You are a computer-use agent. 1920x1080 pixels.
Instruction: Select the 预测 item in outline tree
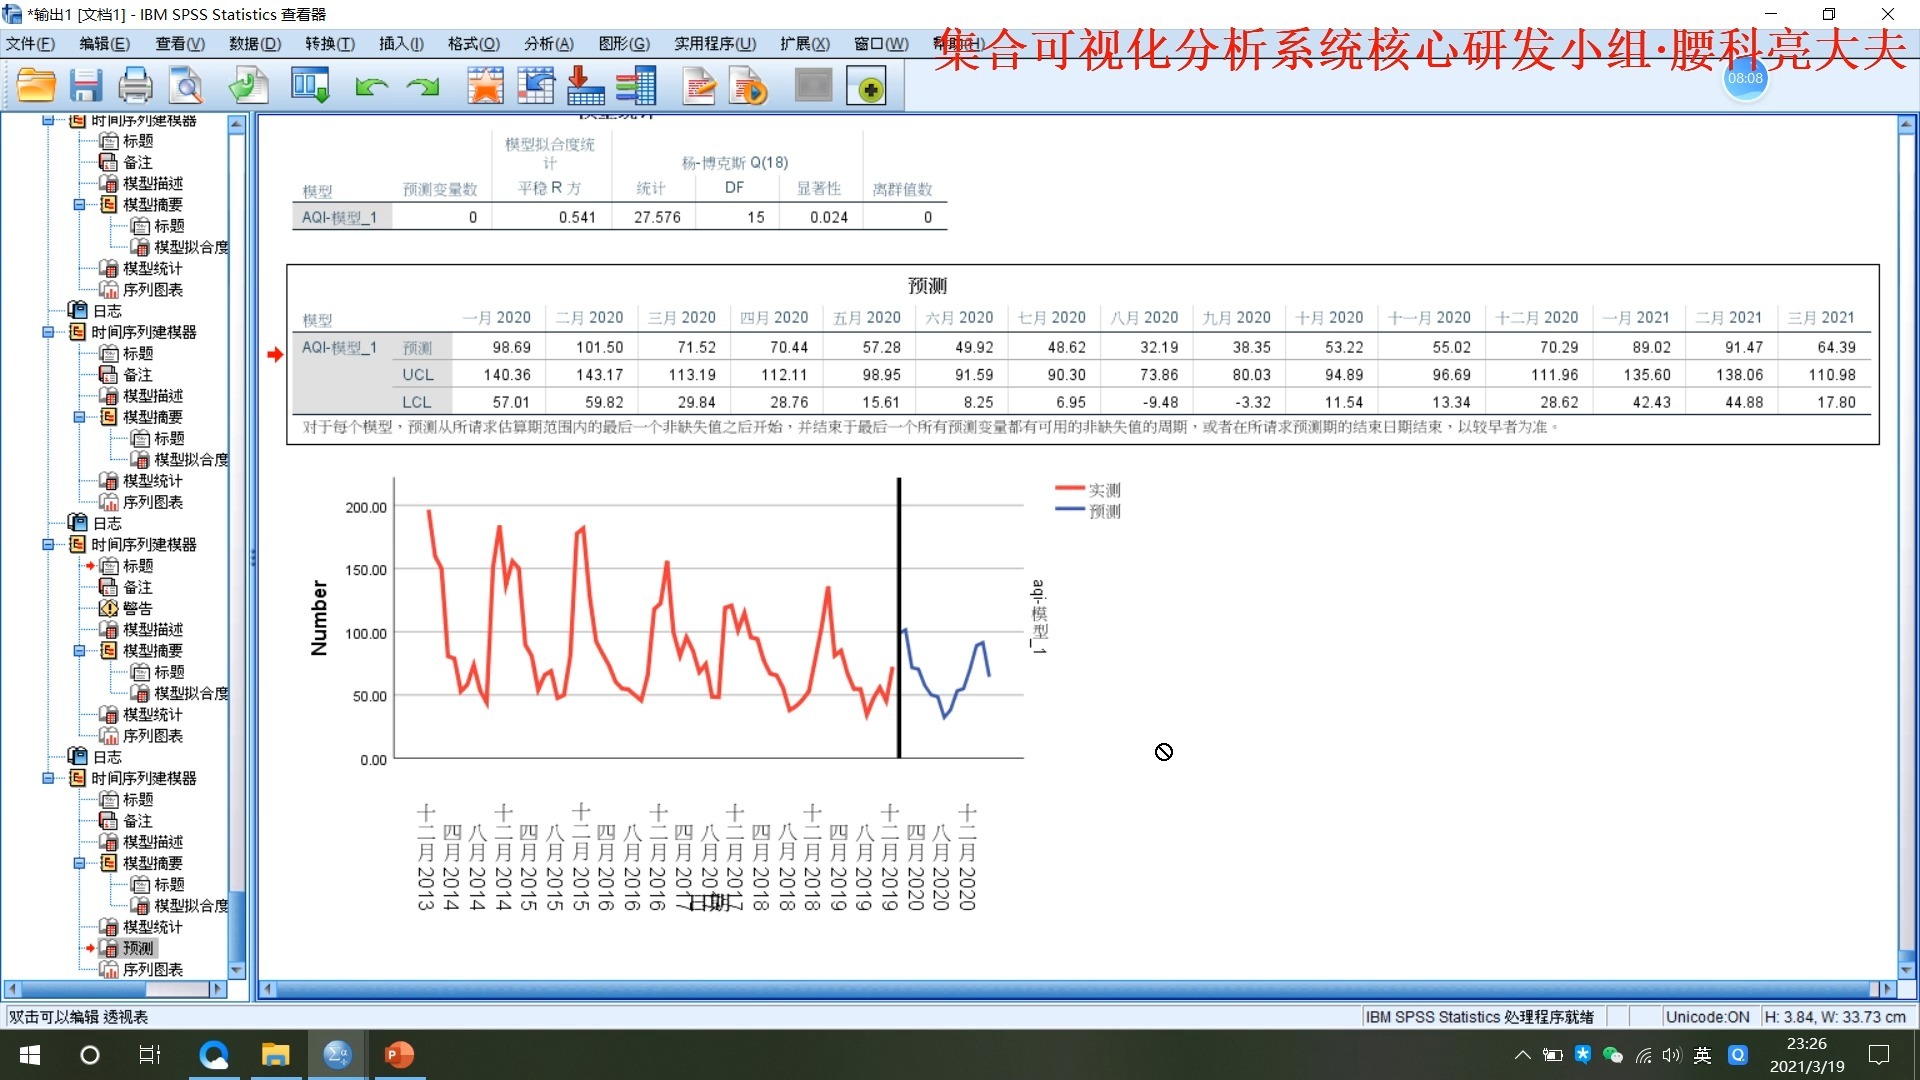pyautogui.click(x=138, y=948)
